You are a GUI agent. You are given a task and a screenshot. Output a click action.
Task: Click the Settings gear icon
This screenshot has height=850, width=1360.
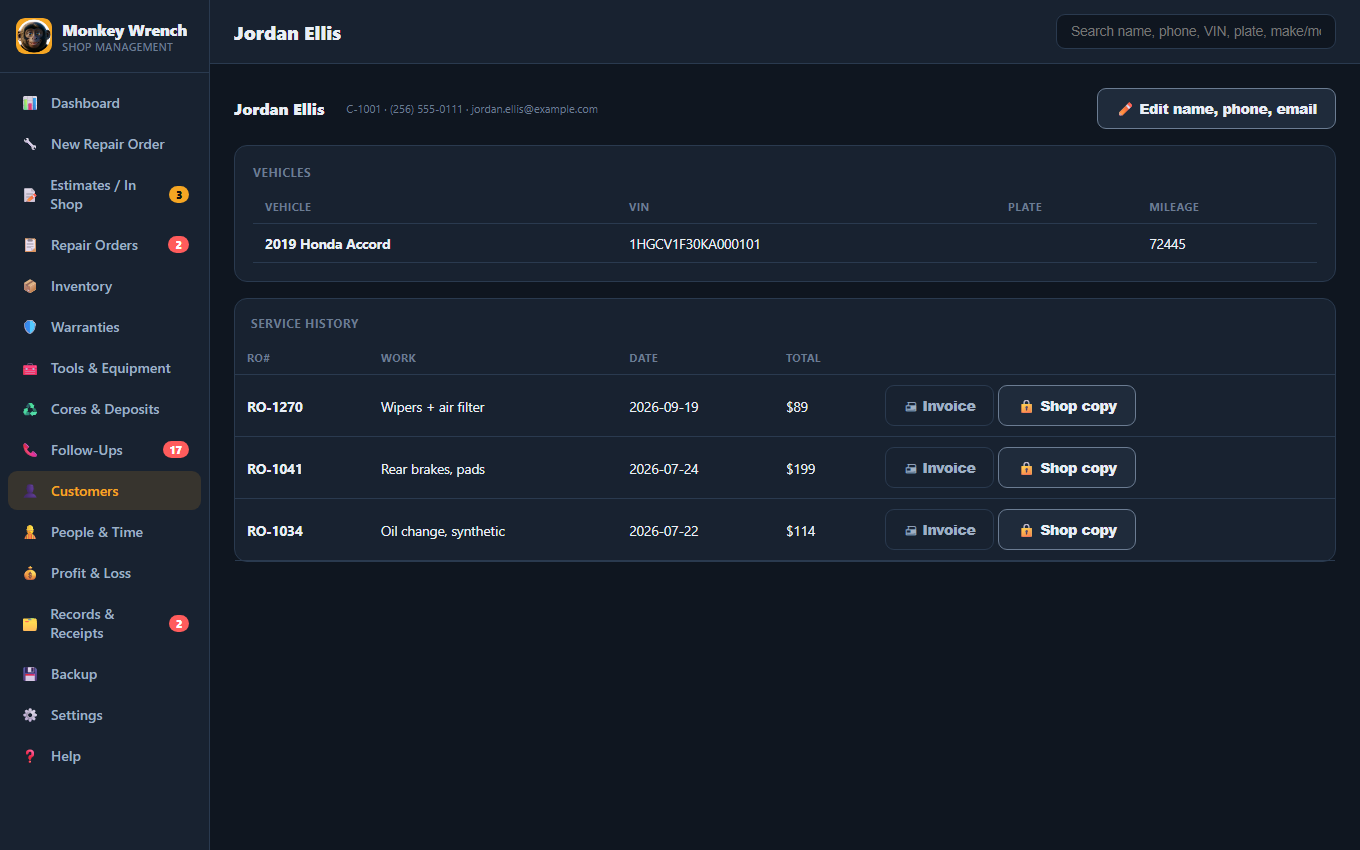(30, 715)
